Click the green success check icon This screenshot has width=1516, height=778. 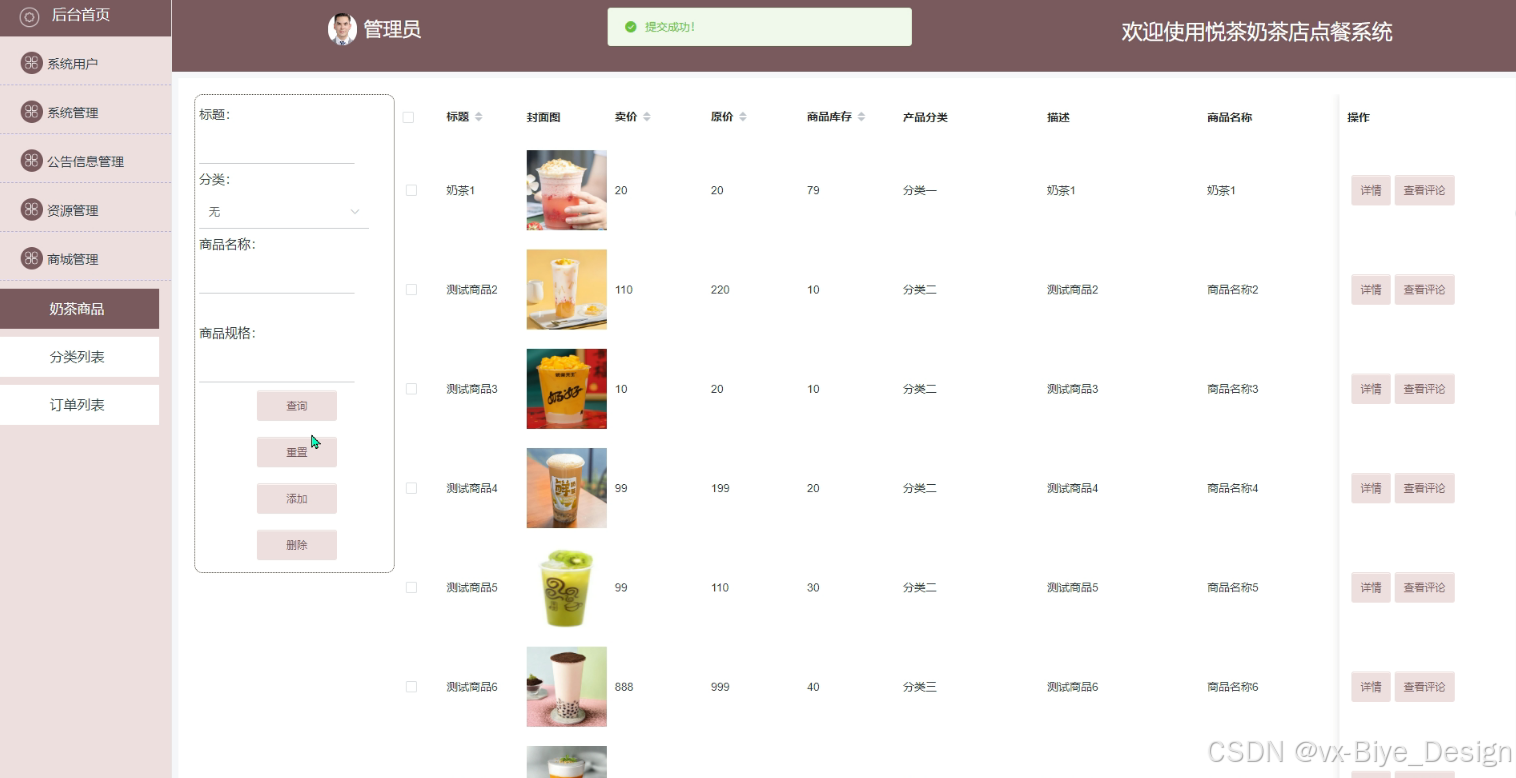[630, 27]
